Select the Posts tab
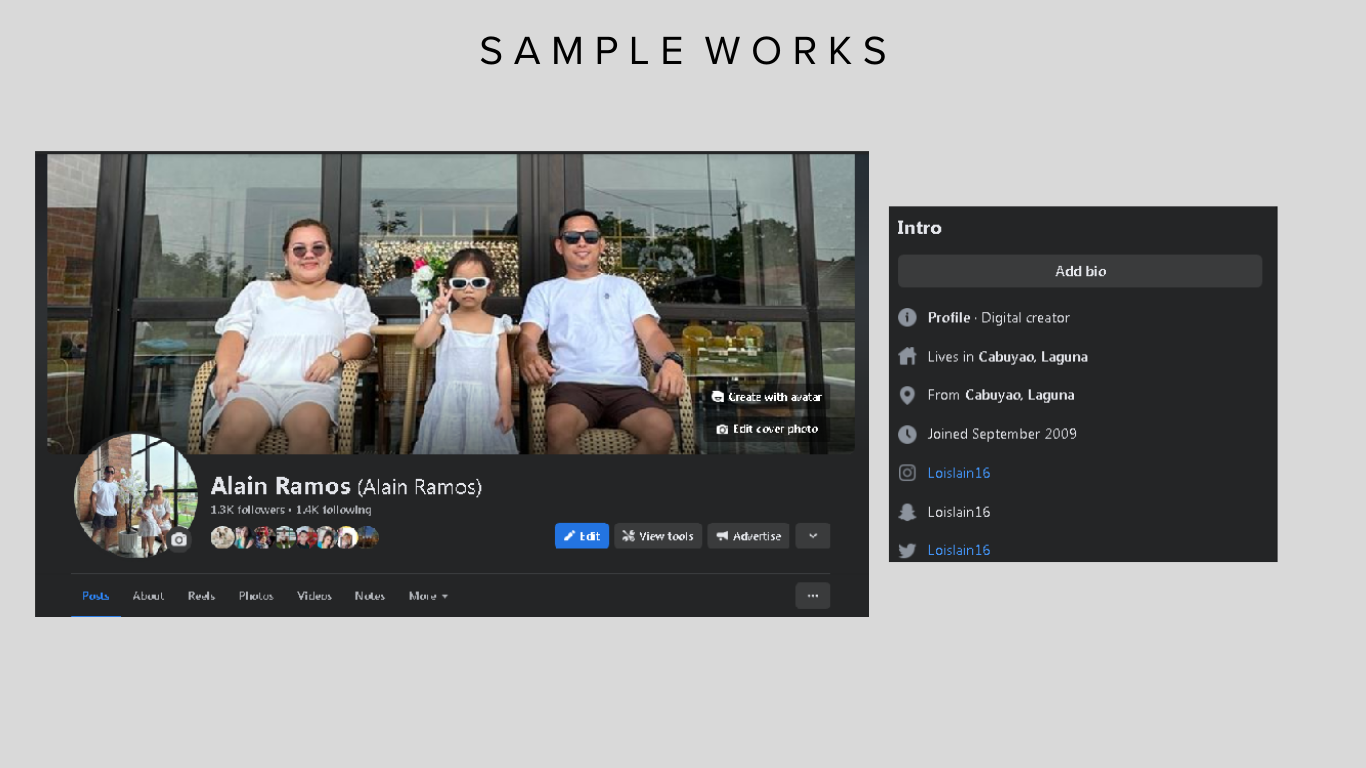Screen dimensions: 1366x768 pyautogui.click(x=96, y=596)
